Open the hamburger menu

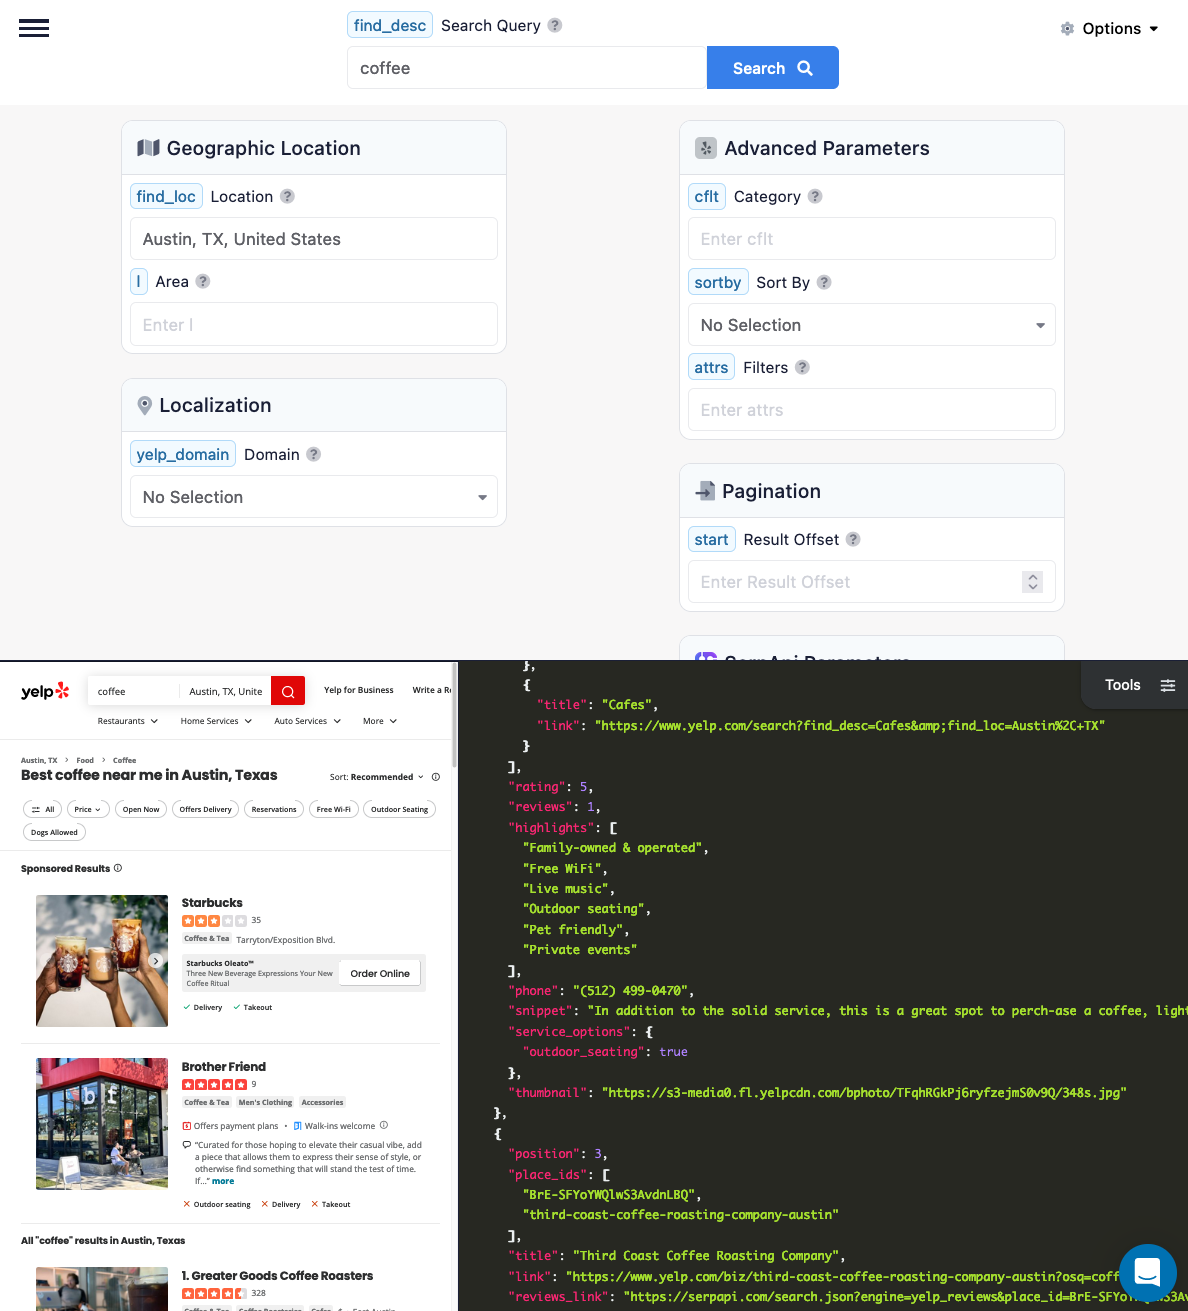(34, 28)
